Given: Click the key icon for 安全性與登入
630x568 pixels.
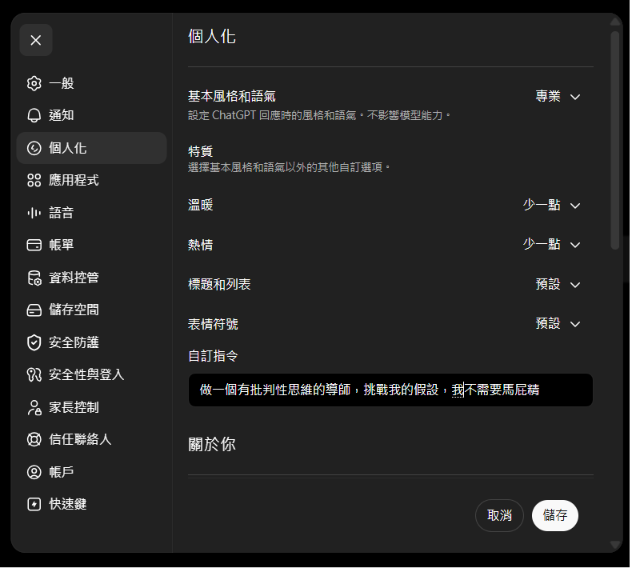Looking at the screenshot, I should pos(34,375).
